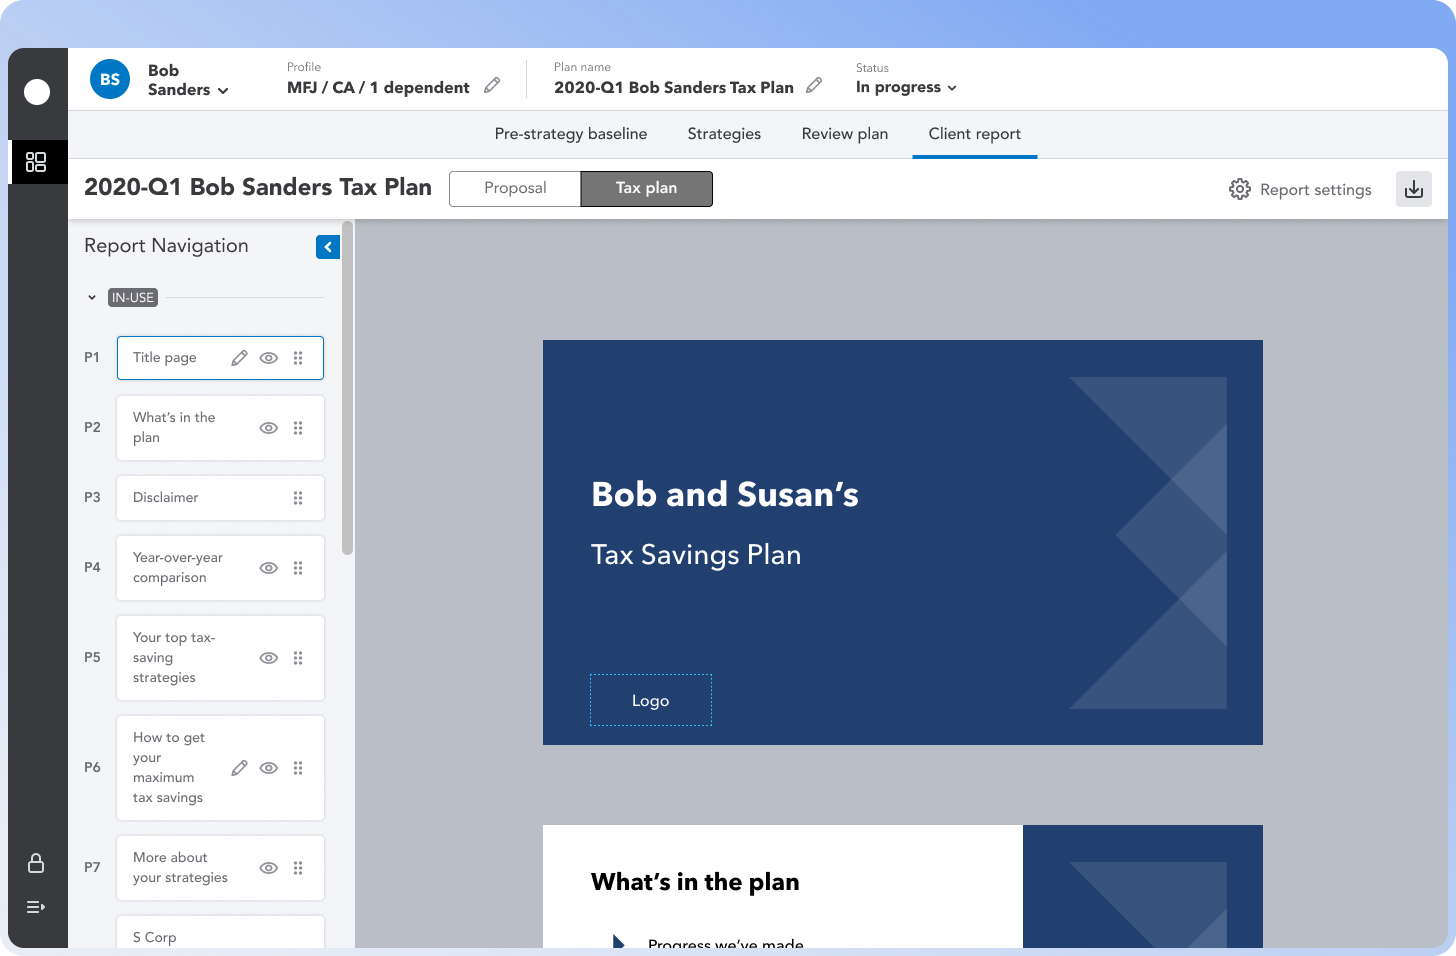Image resolution: width=1456 pixels, height=956 pixels.
Task: Select Client report tab
Action: 975,134
